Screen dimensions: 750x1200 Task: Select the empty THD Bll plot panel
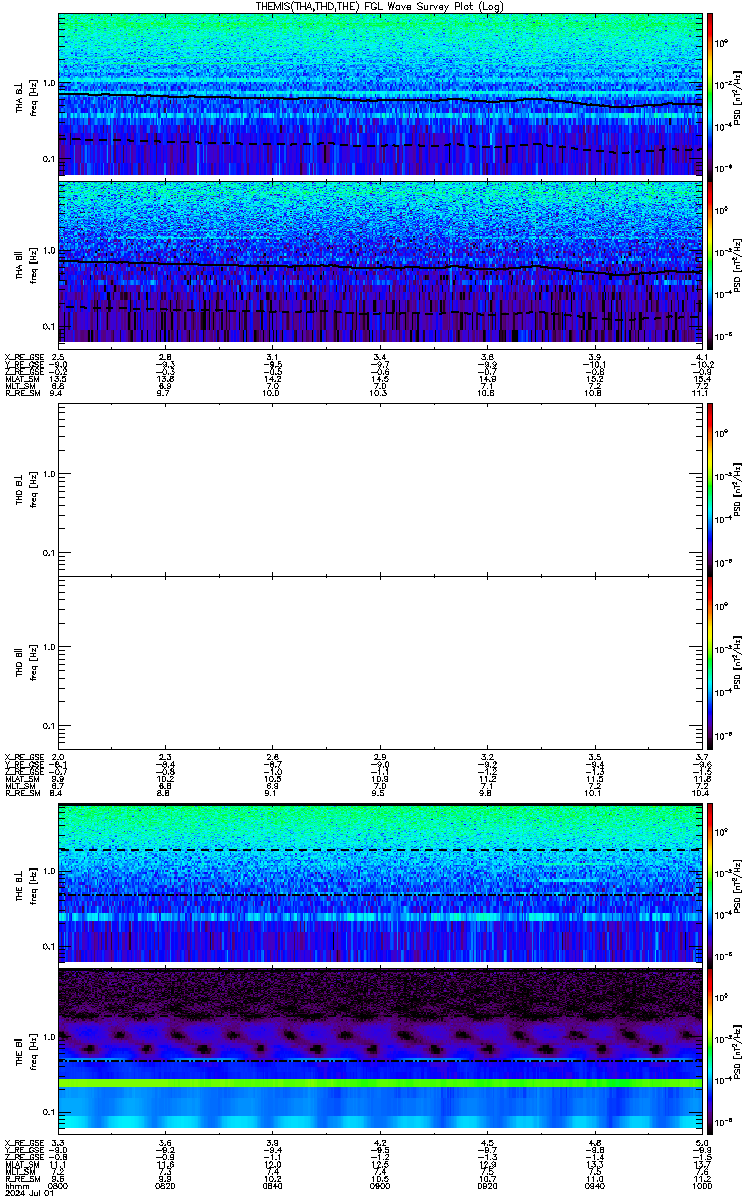(380, 662)
